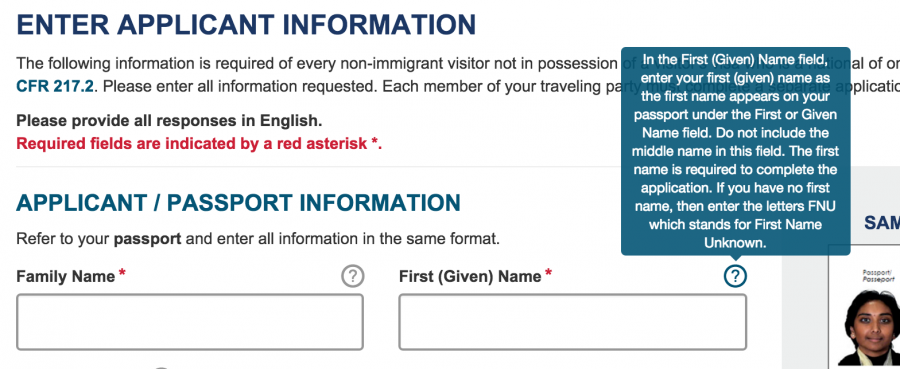Click the partially visible help icon below Family Name
Image resolution: width=900 pixels, height=369 pixels.
[x=161, y=368]
